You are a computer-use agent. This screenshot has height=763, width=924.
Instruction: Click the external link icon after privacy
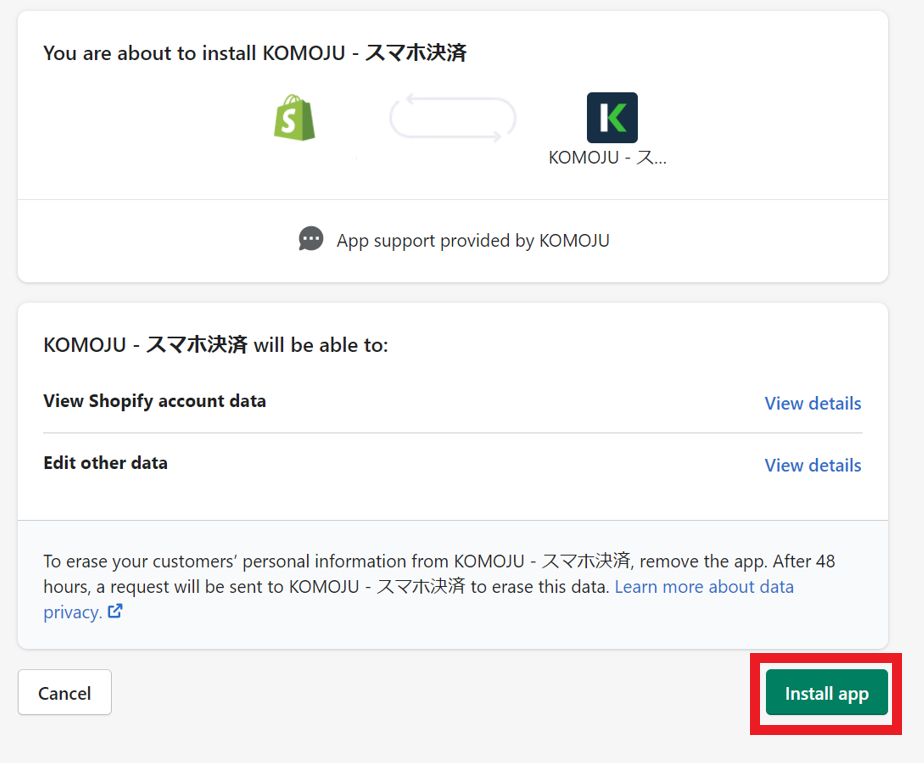115,611
